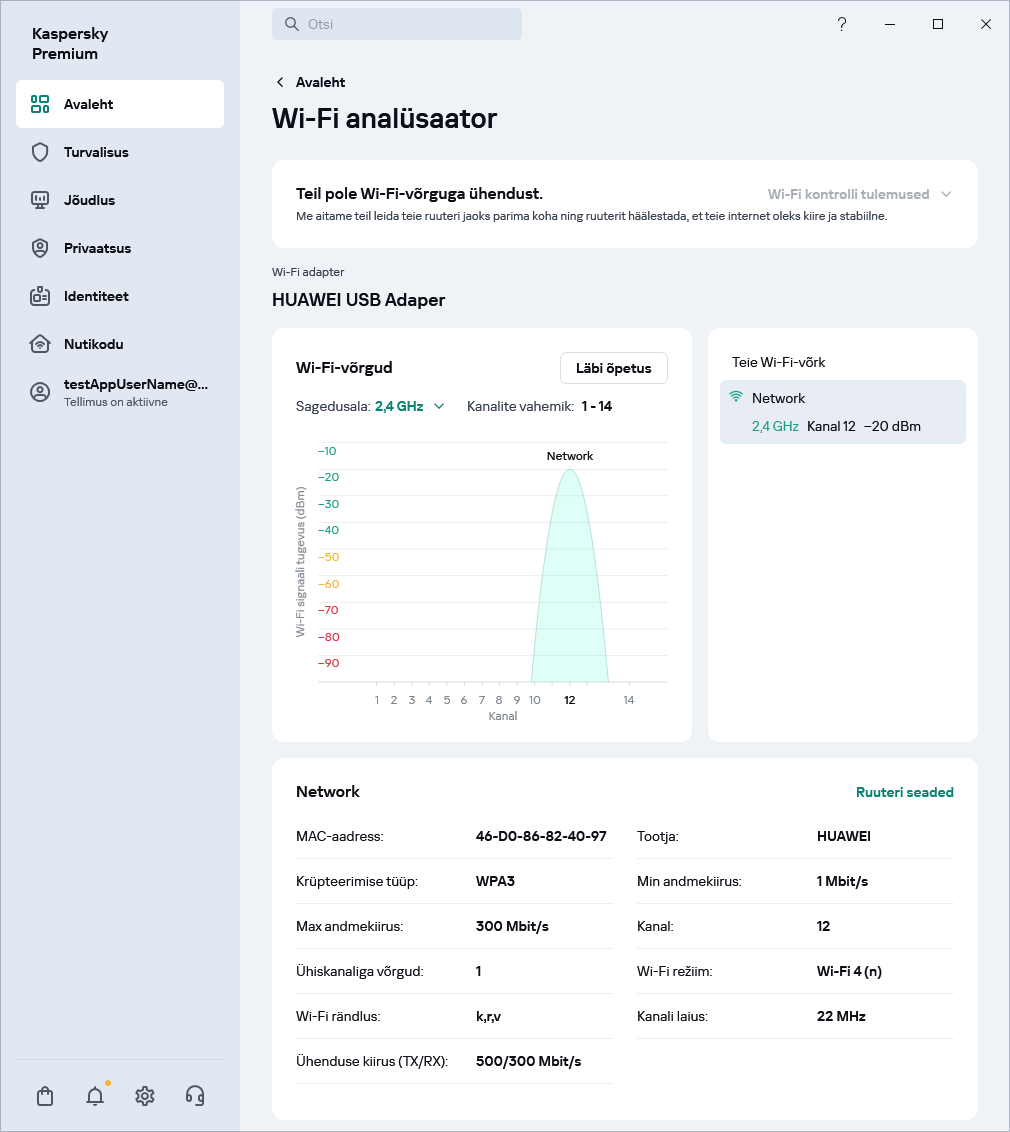Click the Nutikodu smart home icon
The height and width of the screenshot is (1132, 1010).
click(40, 344)
